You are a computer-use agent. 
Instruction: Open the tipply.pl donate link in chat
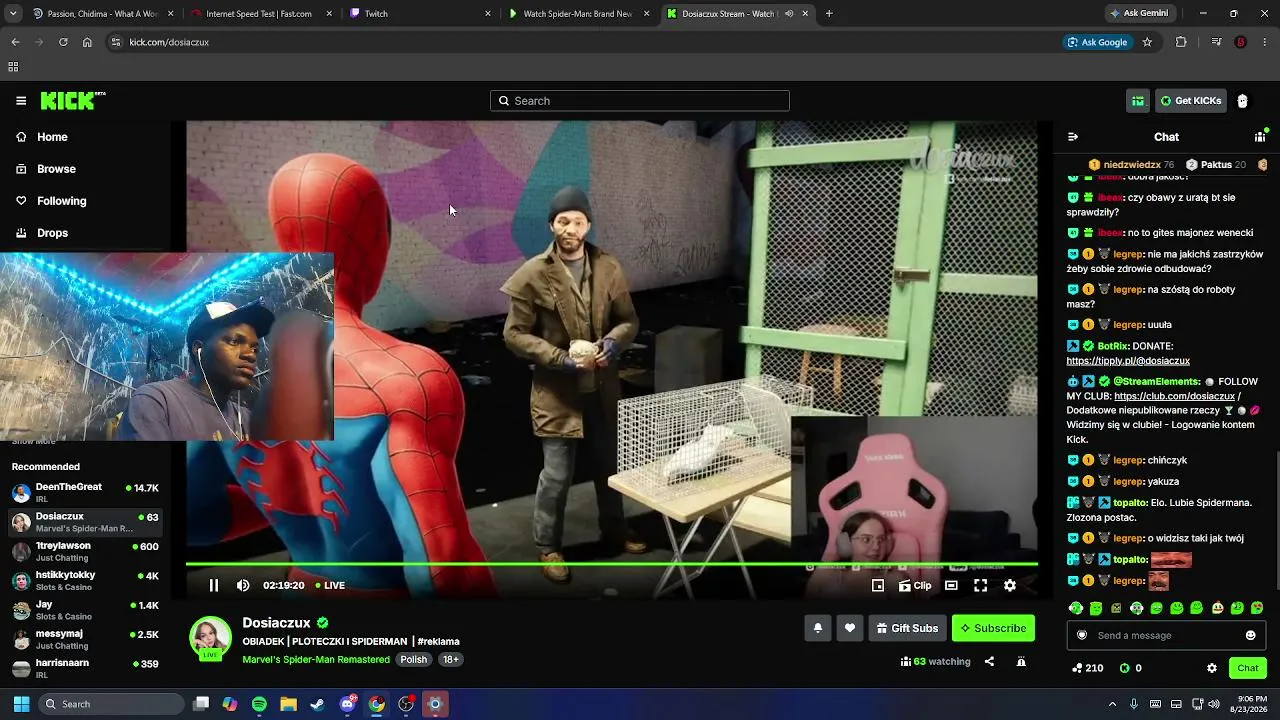coord(1128,361)
